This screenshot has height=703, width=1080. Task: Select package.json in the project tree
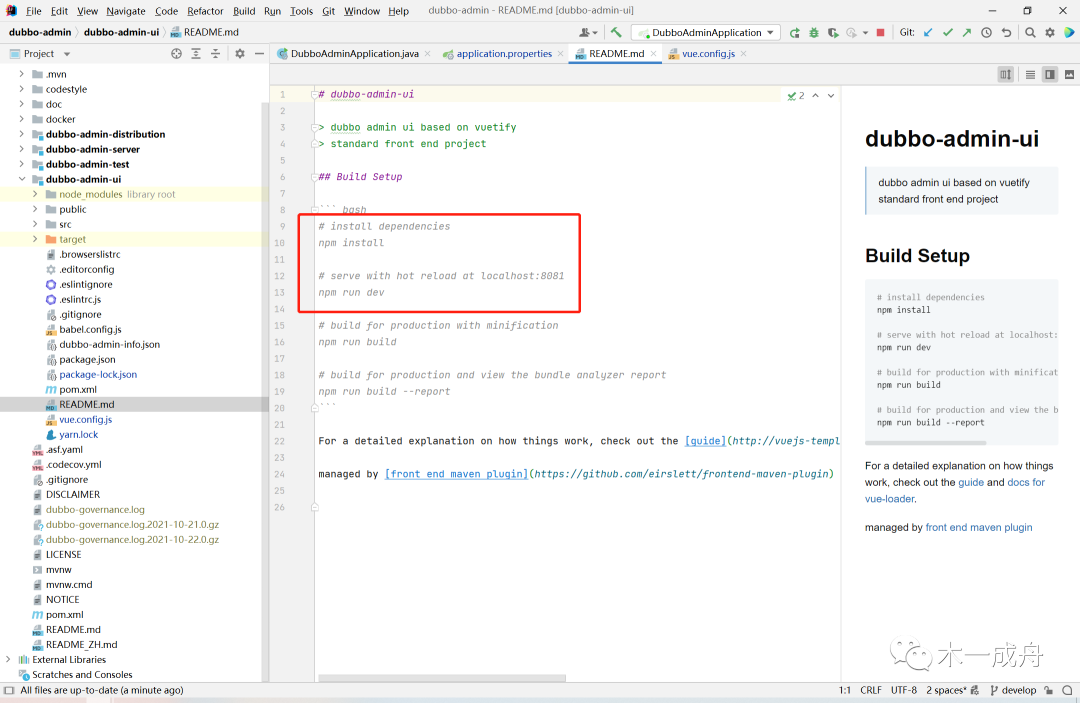tap(87, 359)
